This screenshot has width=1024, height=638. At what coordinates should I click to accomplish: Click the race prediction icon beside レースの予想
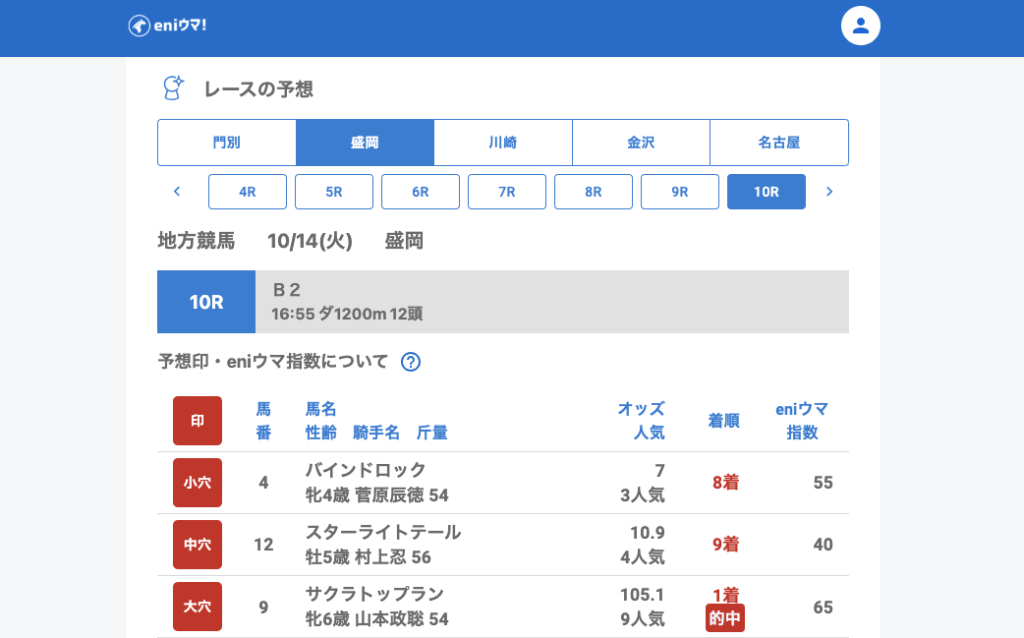(x=173, y=88)
